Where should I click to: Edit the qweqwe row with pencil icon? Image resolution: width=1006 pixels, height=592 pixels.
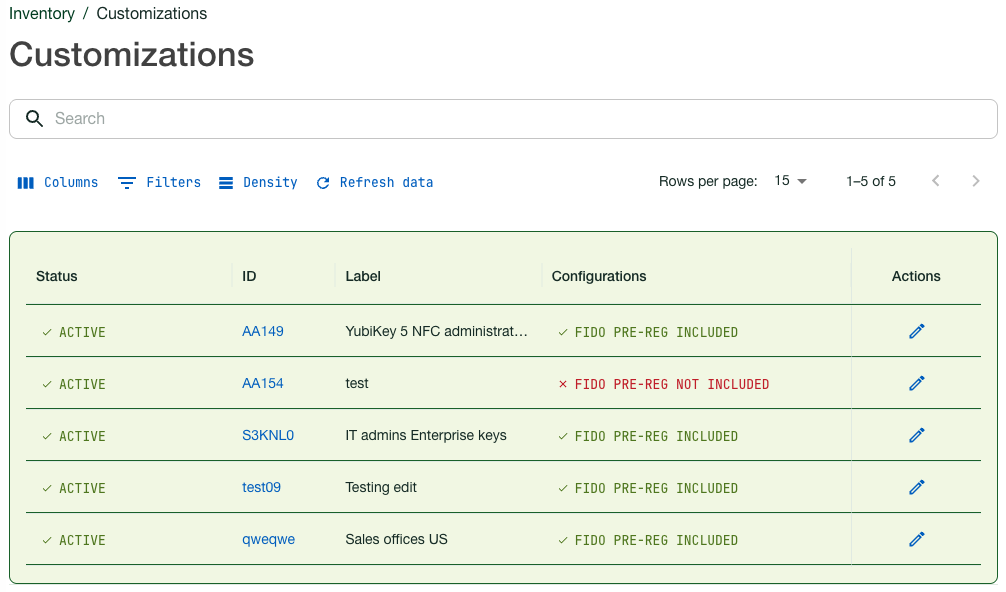(x=916, y=539)
